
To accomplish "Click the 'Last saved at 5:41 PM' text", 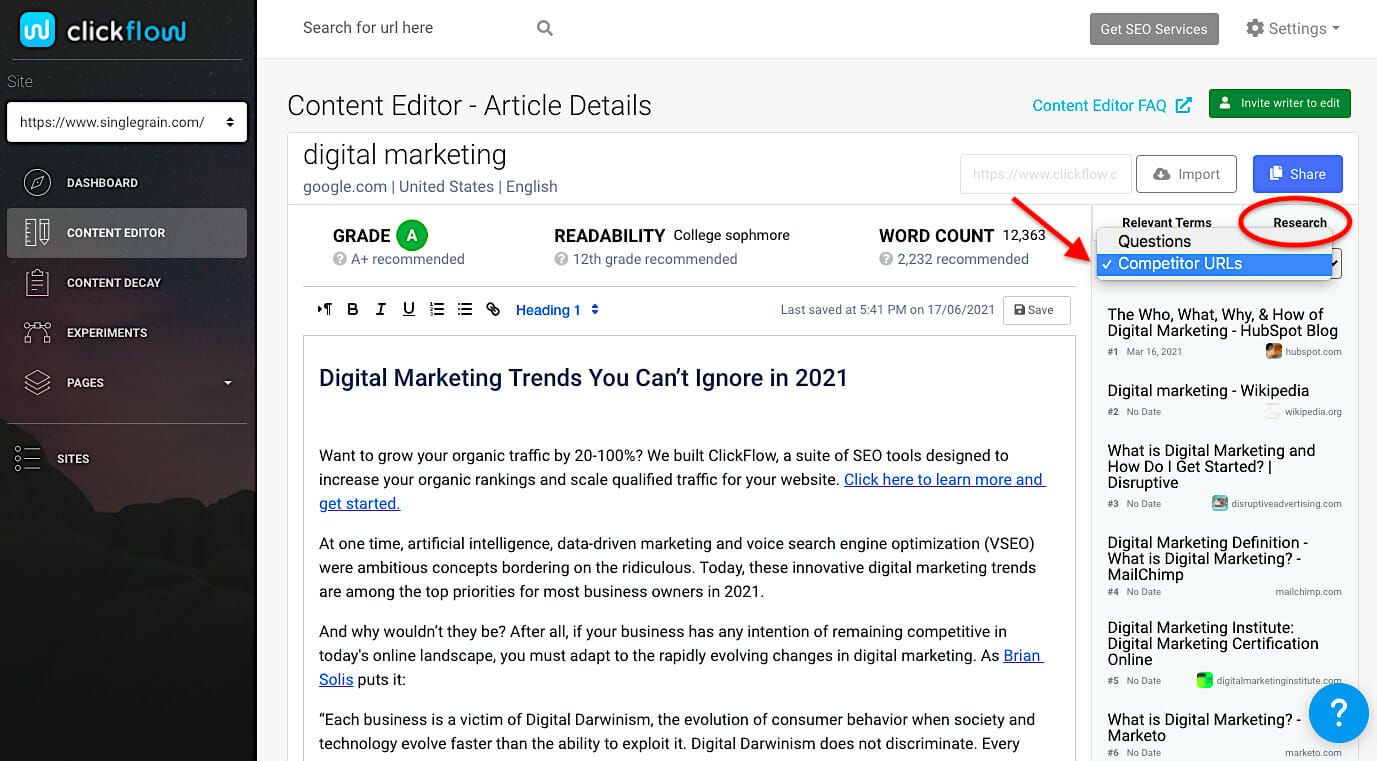I will coord(888,310).
